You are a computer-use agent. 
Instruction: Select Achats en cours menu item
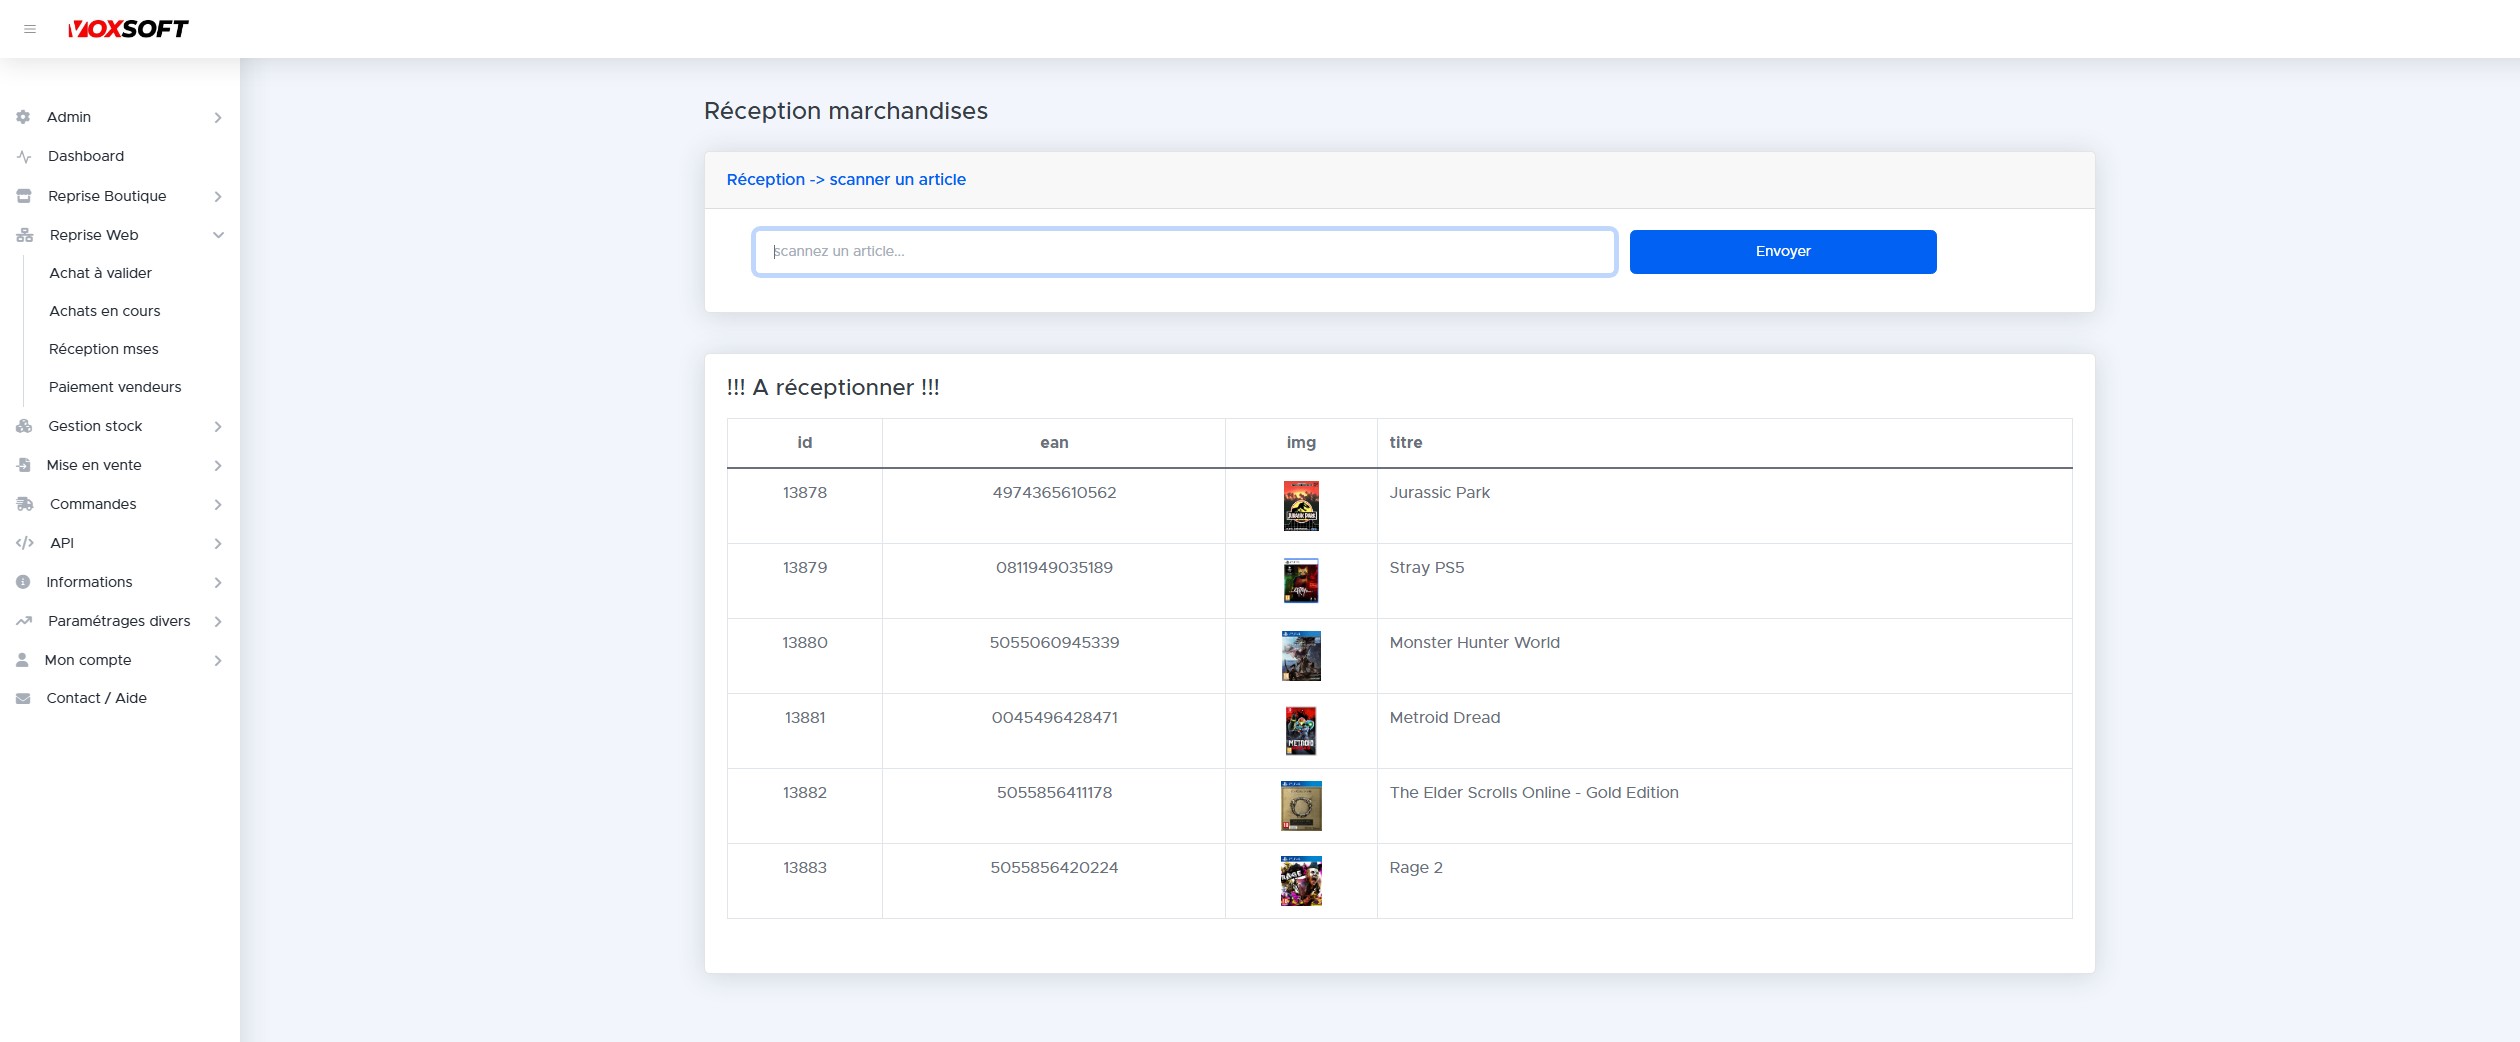(x=105, y=311)
